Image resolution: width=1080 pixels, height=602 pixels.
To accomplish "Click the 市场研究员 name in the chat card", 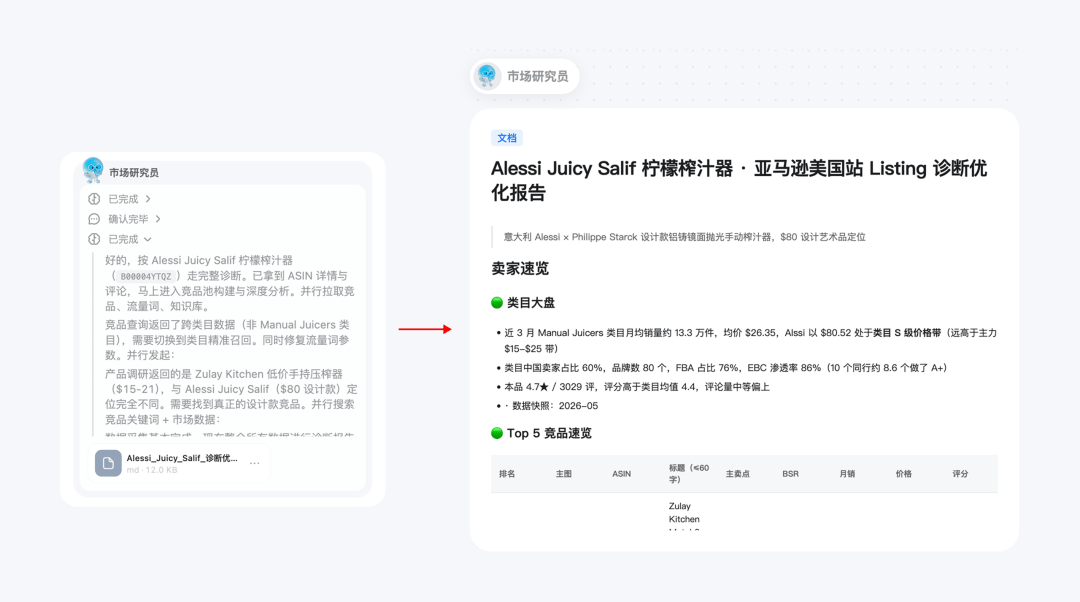I will (x=134, y=172).
